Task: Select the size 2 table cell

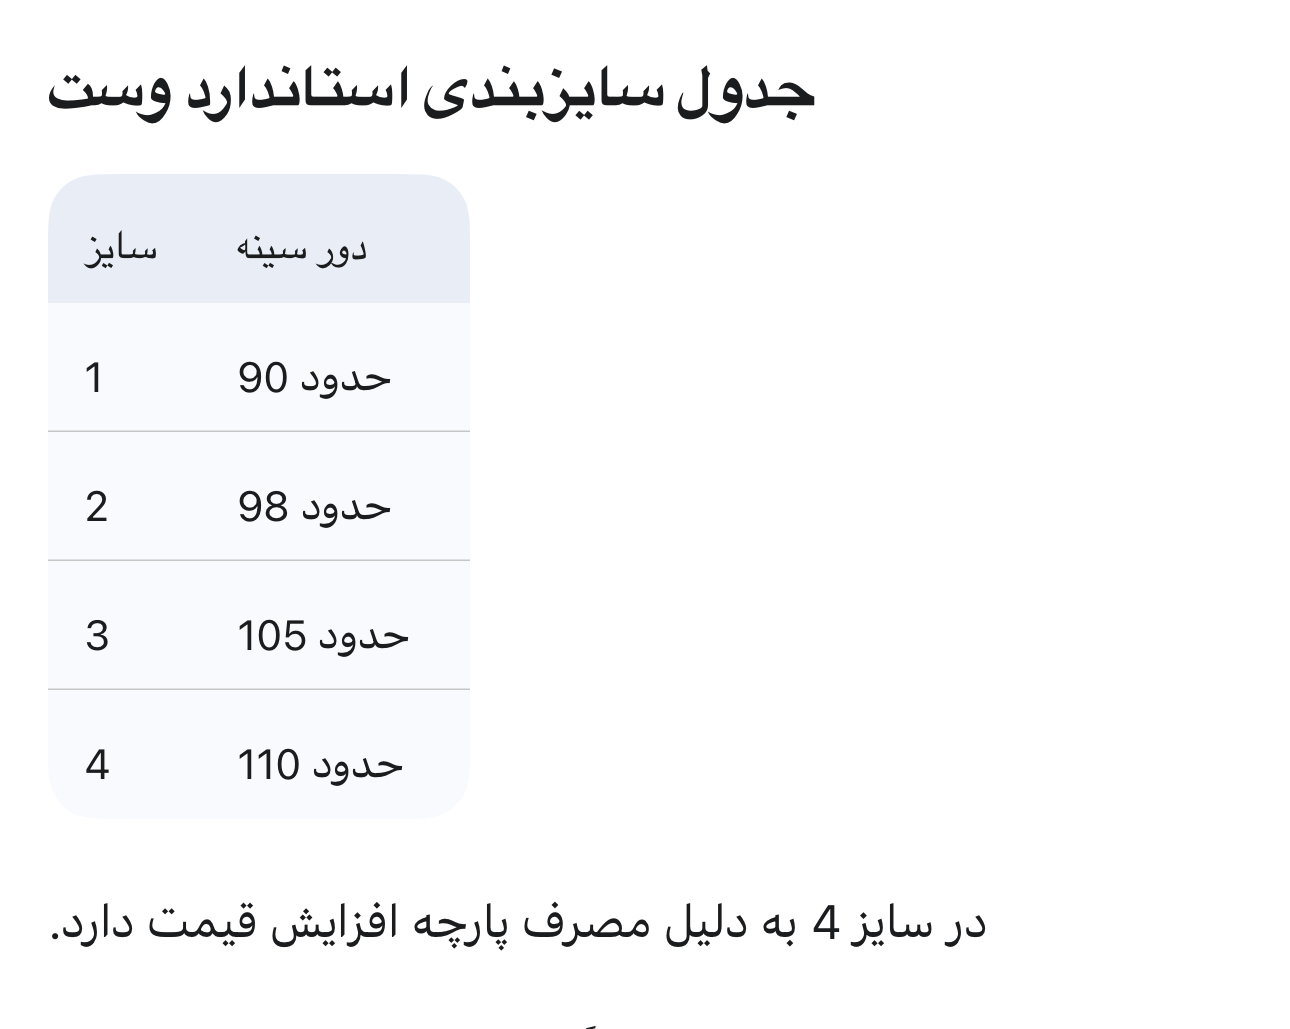Action: coord(96,507)
